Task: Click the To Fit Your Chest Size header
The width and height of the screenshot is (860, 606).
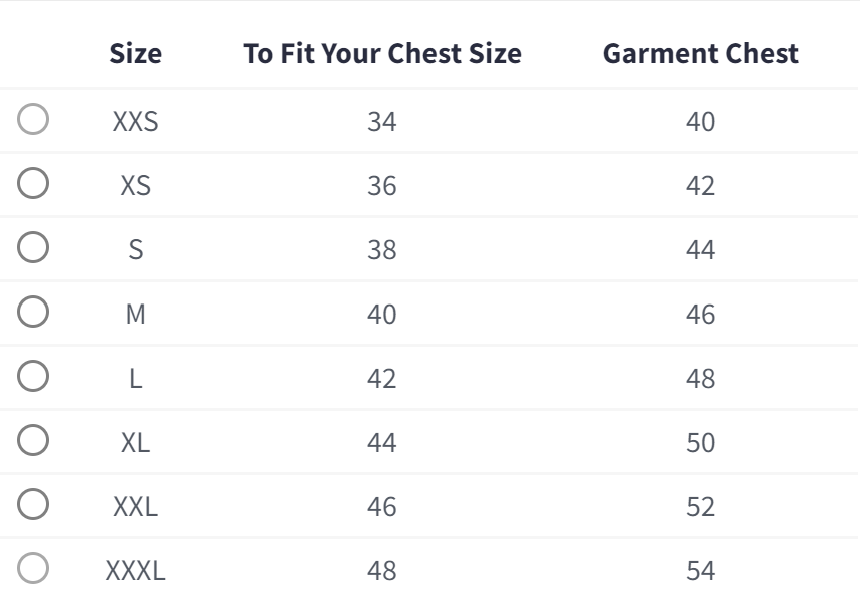Action: 382,54
